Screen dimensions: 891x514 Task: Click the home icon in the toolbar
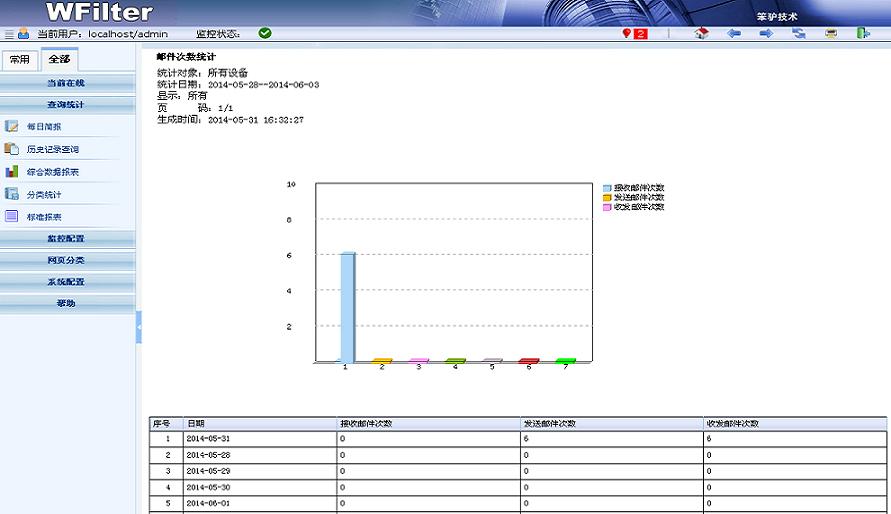[x=701, y=33]
